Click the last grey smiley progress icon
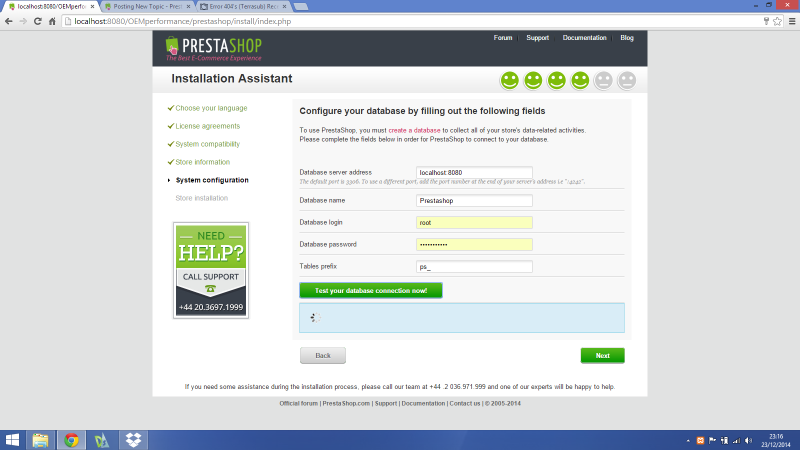This screenshot has width=800, height=450. click(x=627, y=80)
